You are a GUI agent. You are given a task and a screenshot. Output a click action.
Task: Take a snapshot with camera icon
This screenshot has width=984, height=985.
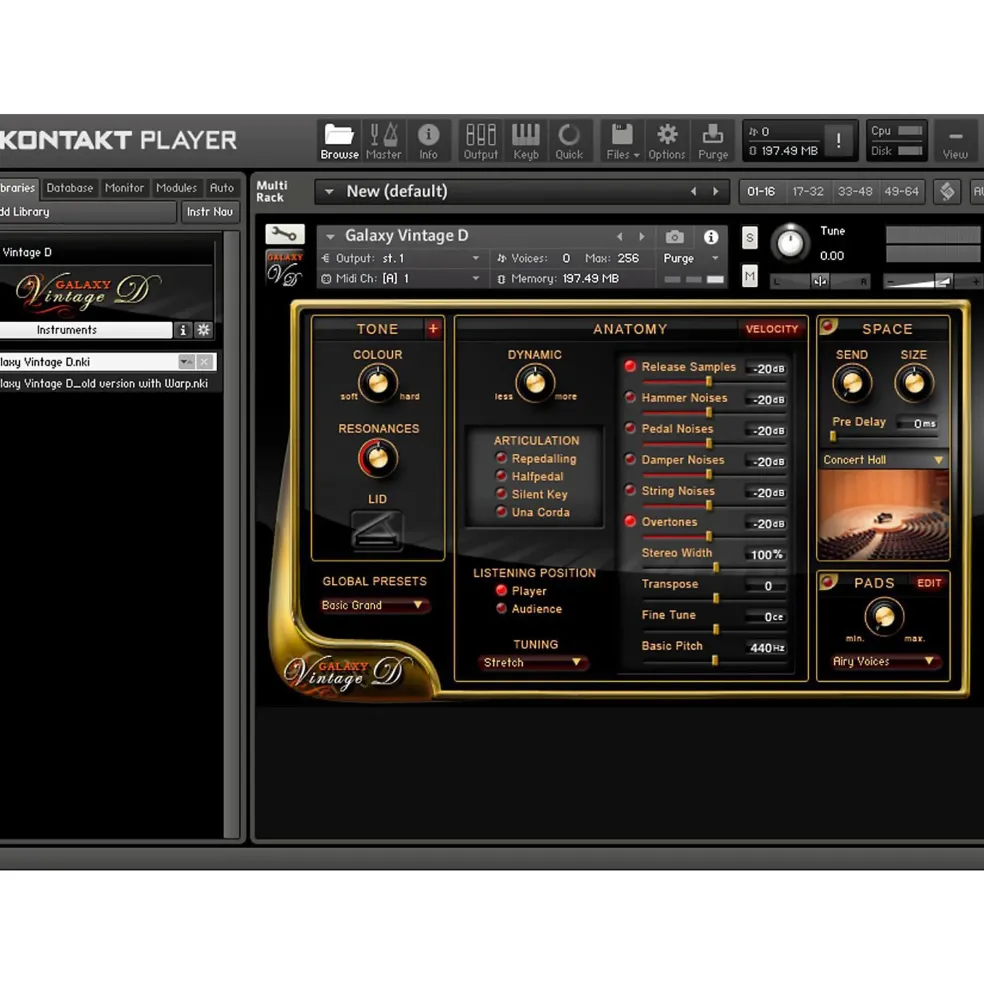point(674,237)
